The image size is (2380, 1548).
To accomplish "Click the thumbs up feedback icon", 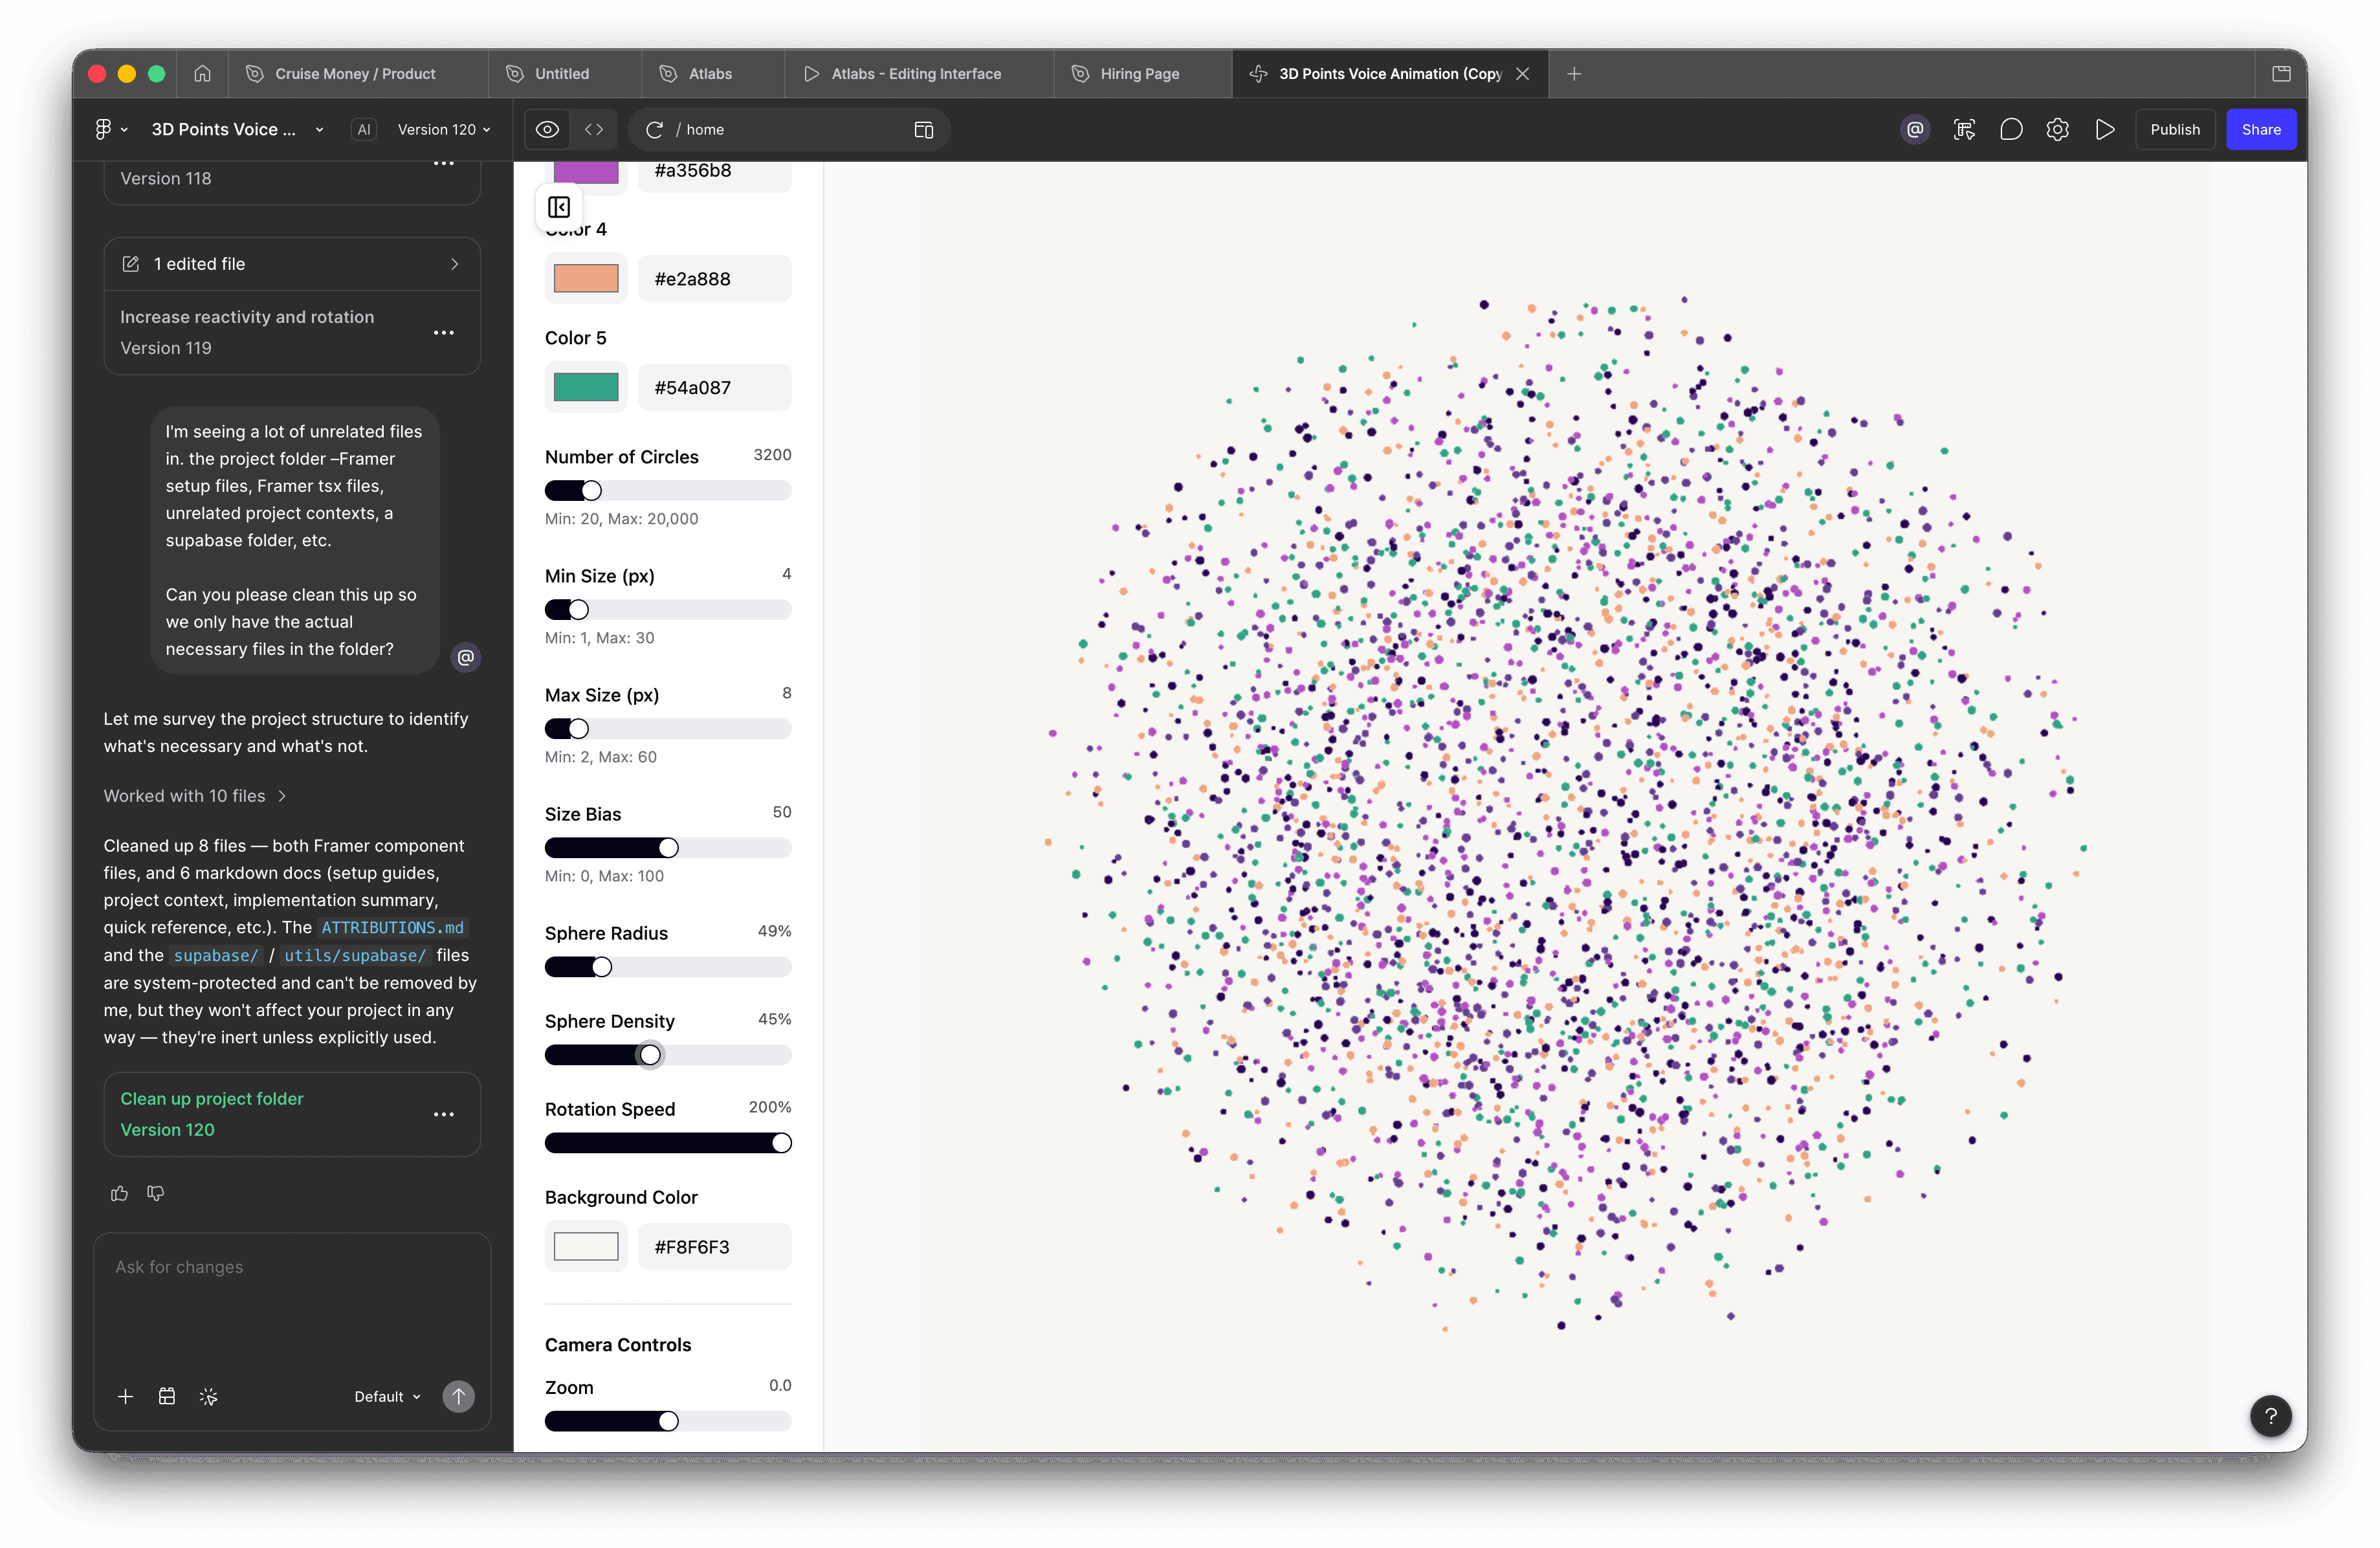I will [120, 1193].
